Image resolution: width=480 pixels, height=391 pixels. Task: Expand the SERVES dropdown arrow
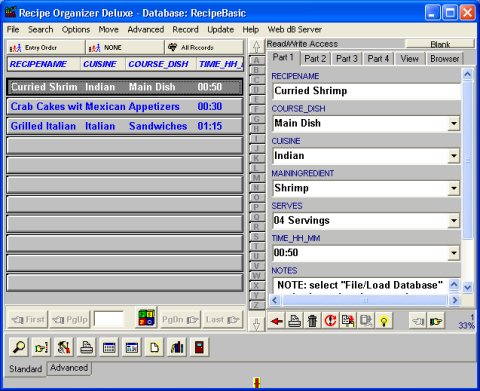click(454, 221)
